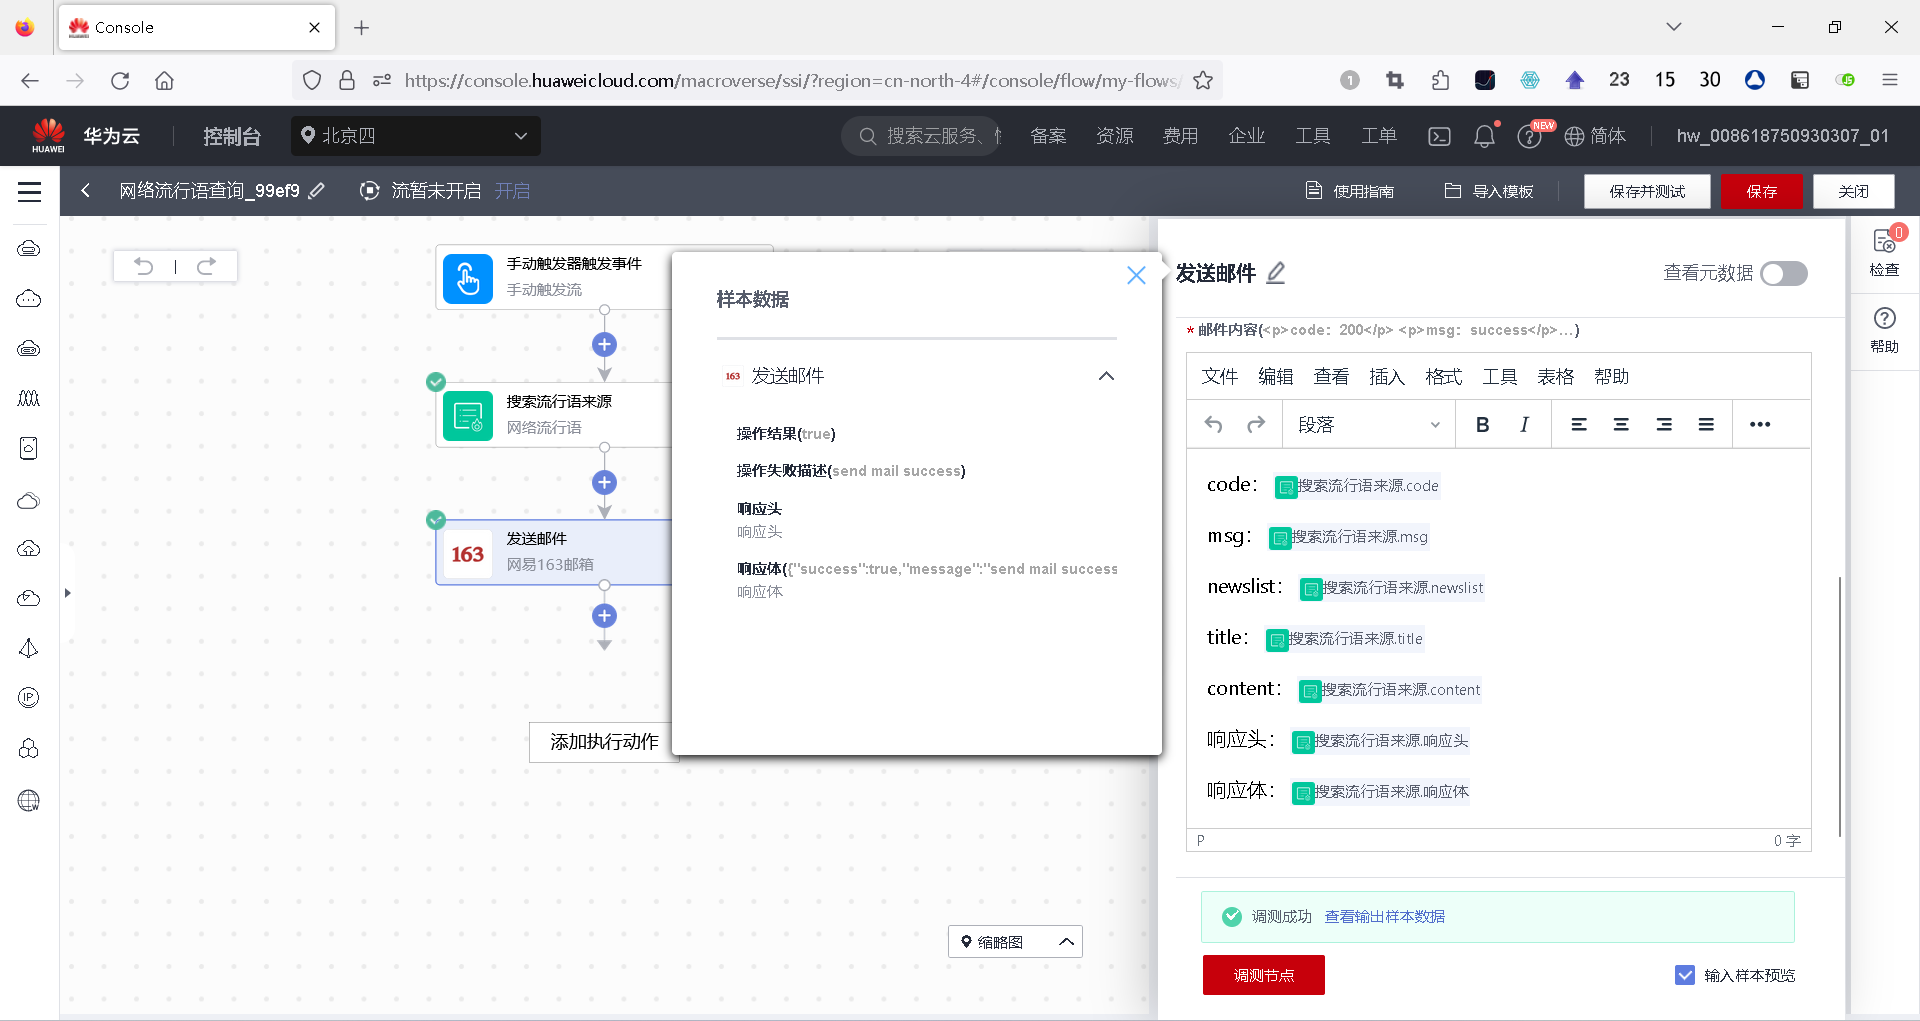Collapse the 发送邮件 sample data section

[1106, 376]
